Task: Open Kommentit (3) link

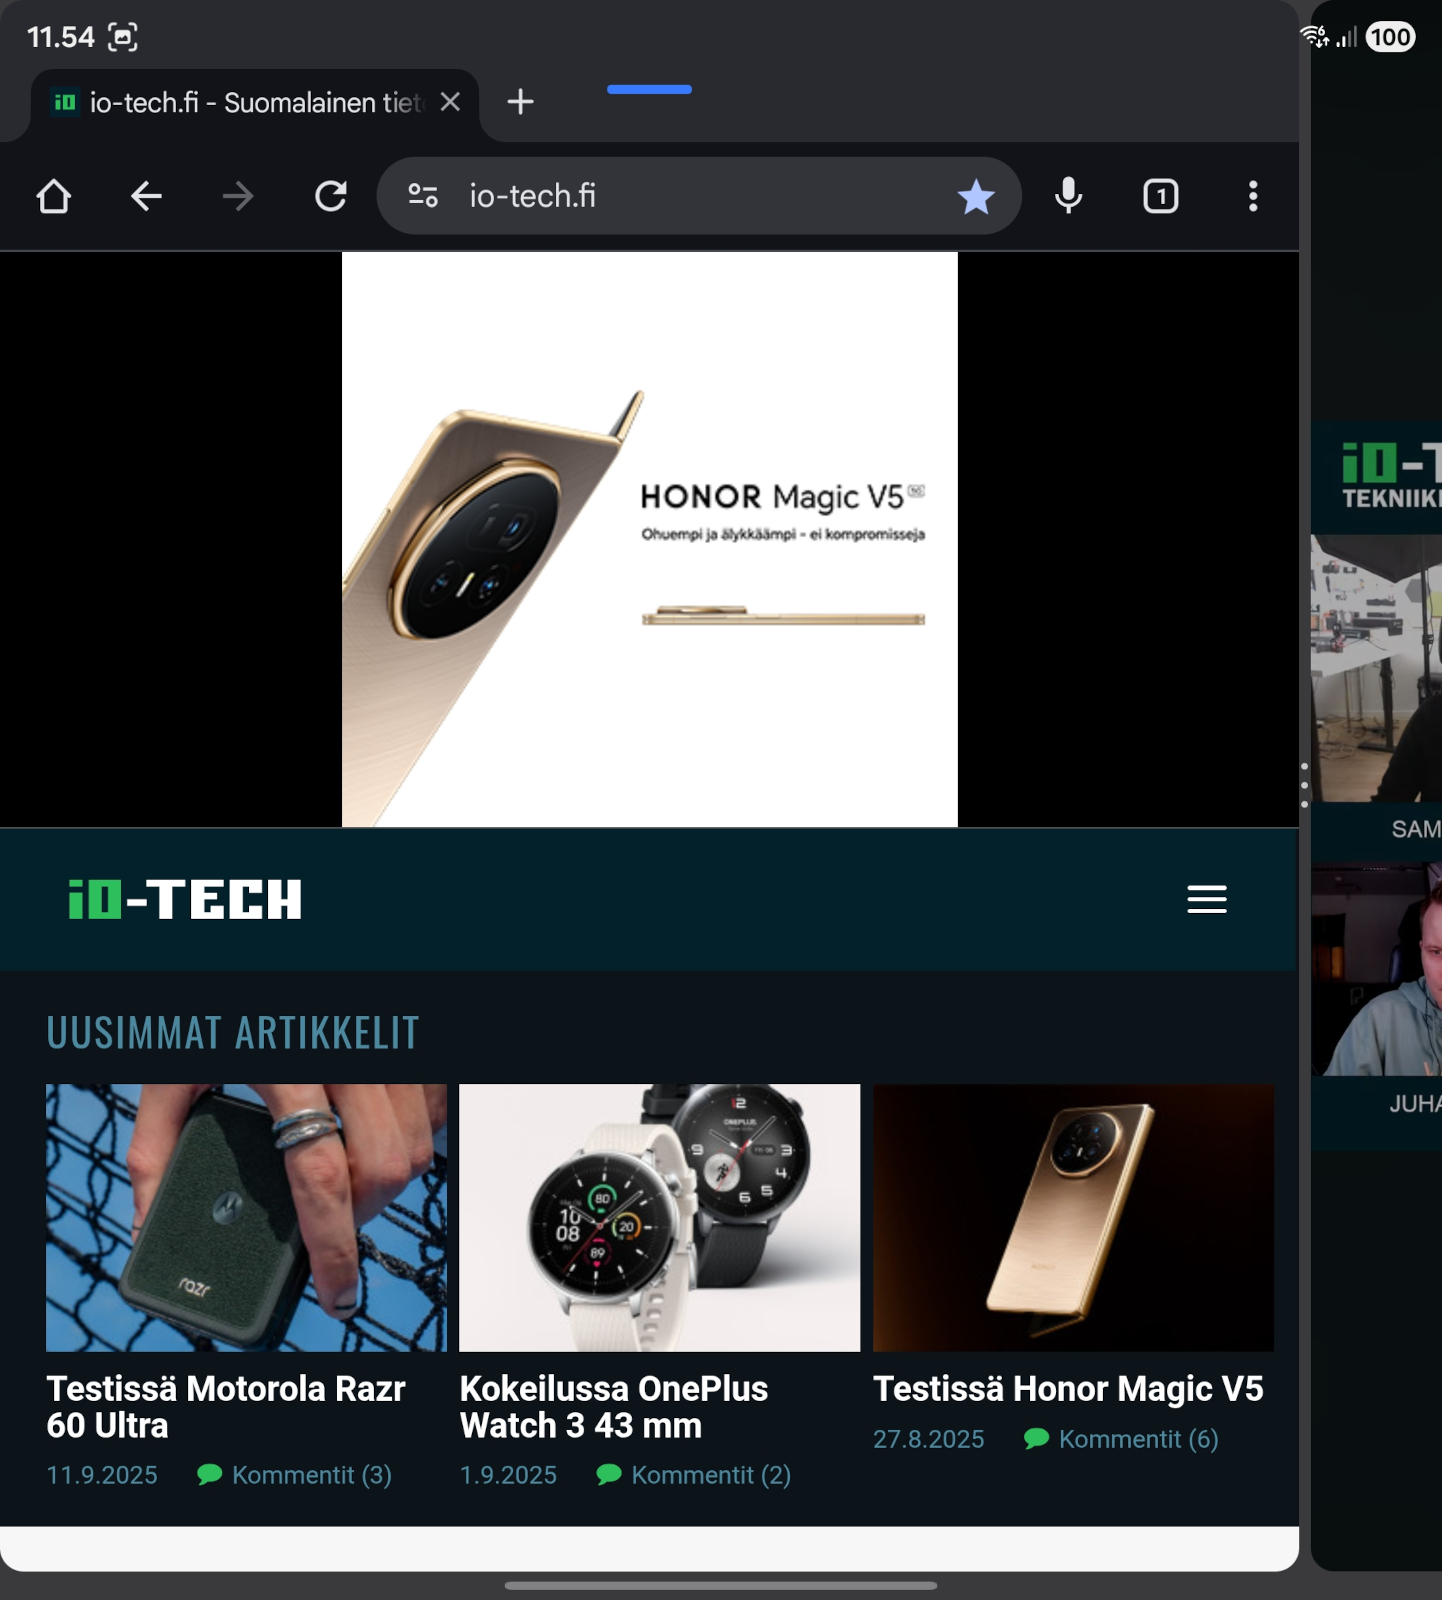Action: 311,1475
